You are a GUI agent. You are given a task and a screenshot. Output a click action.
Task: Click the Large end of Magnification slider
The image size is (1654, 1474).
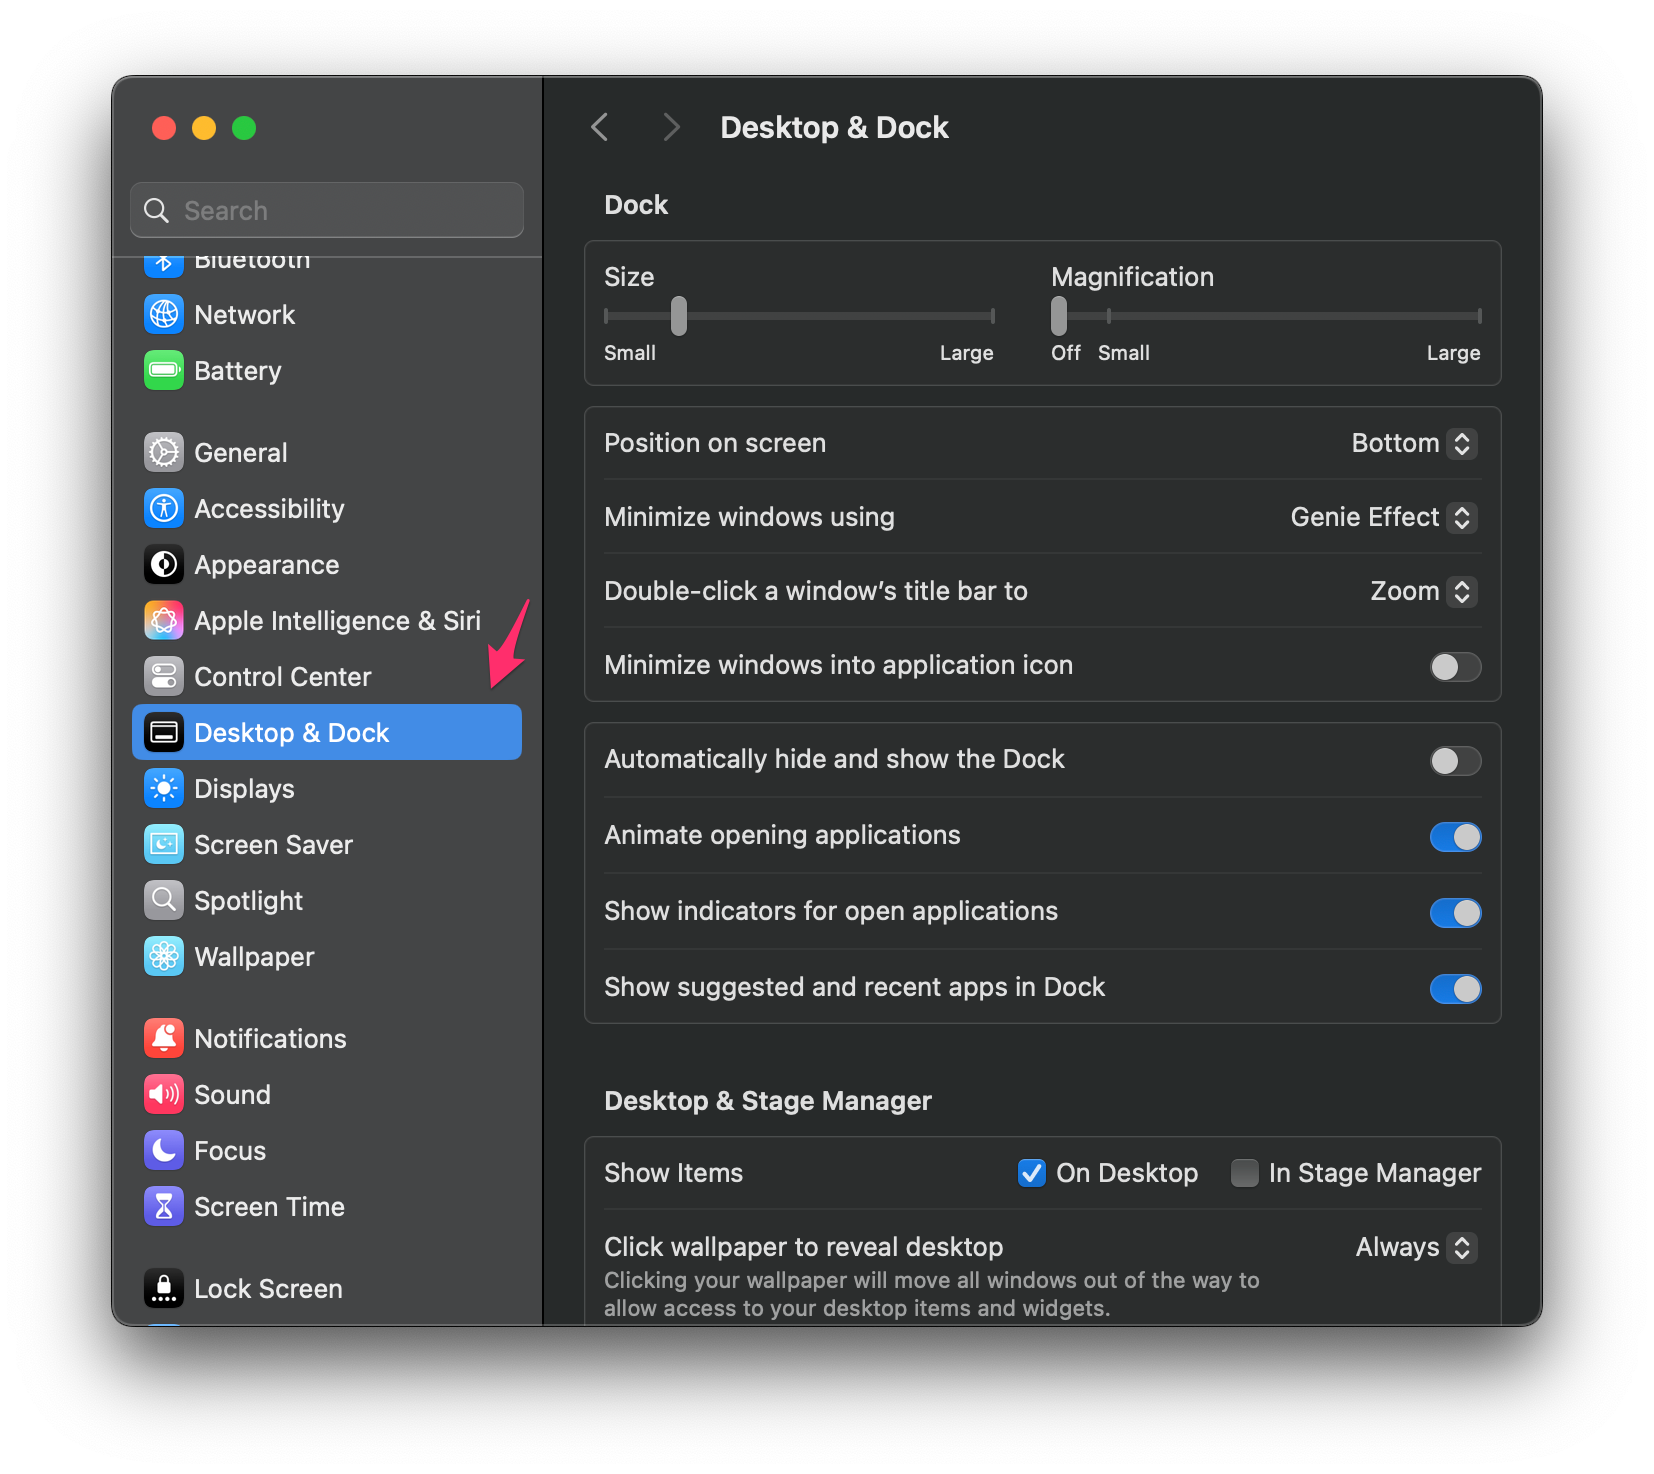tap(1479, 316)
